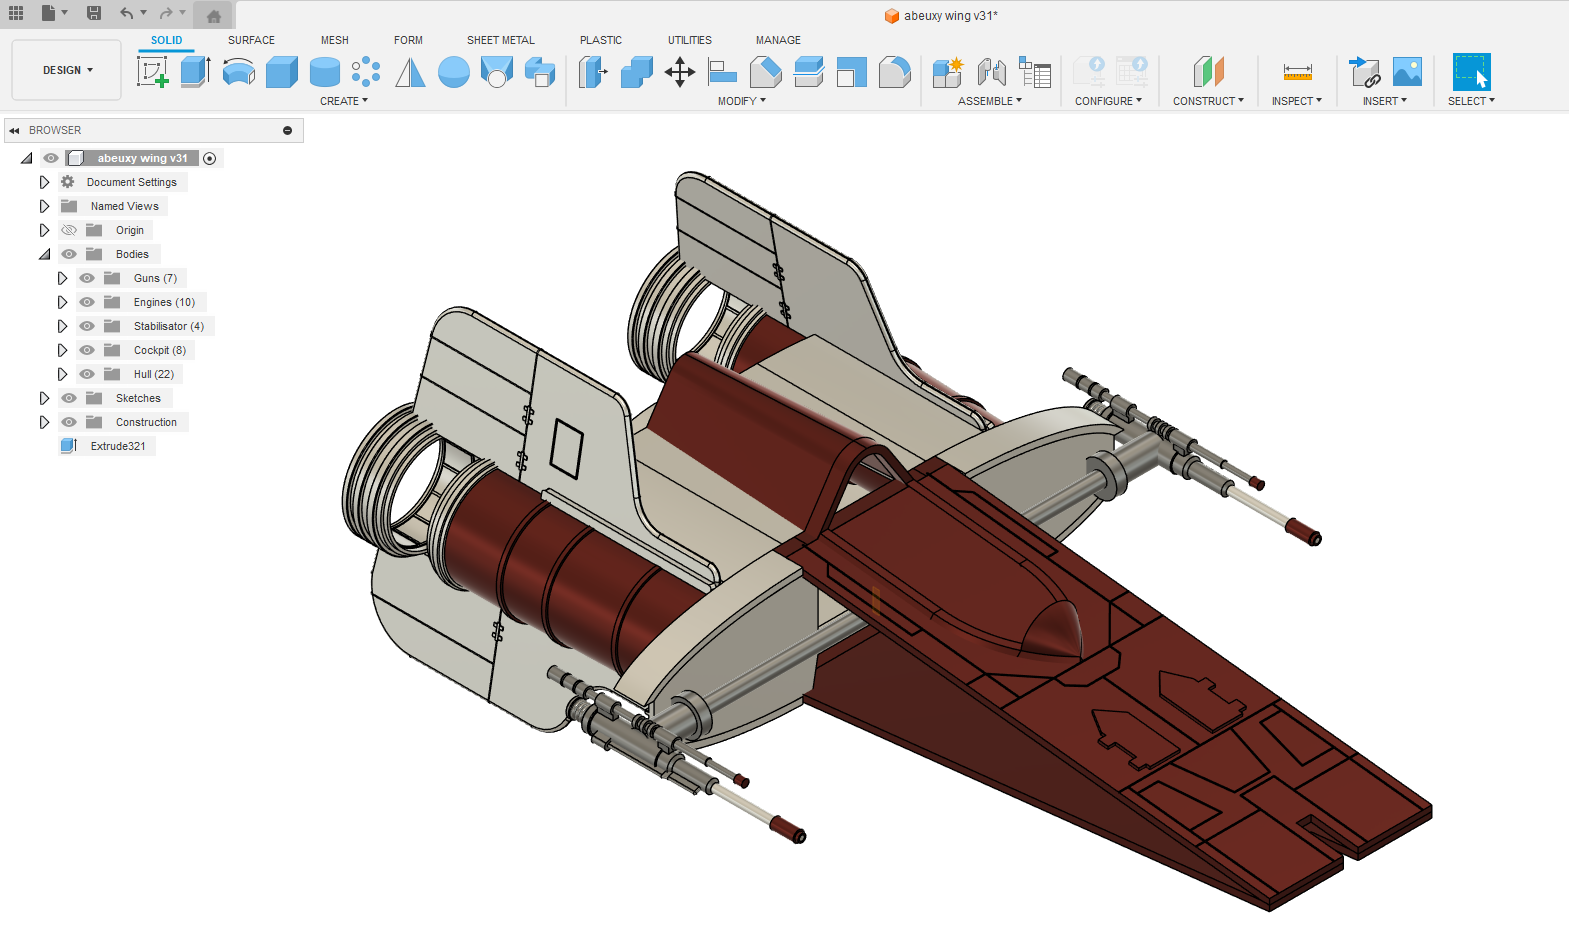Image resolution: width=1569 pixels, height=931 pixels.
Task: Toggle visibility of abeuxy wing v31 root
Action: 51,158
